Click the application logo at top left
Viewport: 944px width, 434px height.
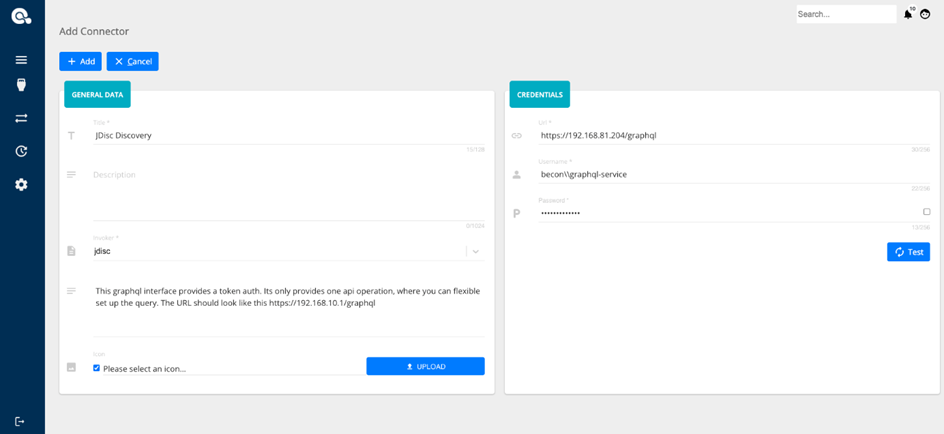(21, 16)
